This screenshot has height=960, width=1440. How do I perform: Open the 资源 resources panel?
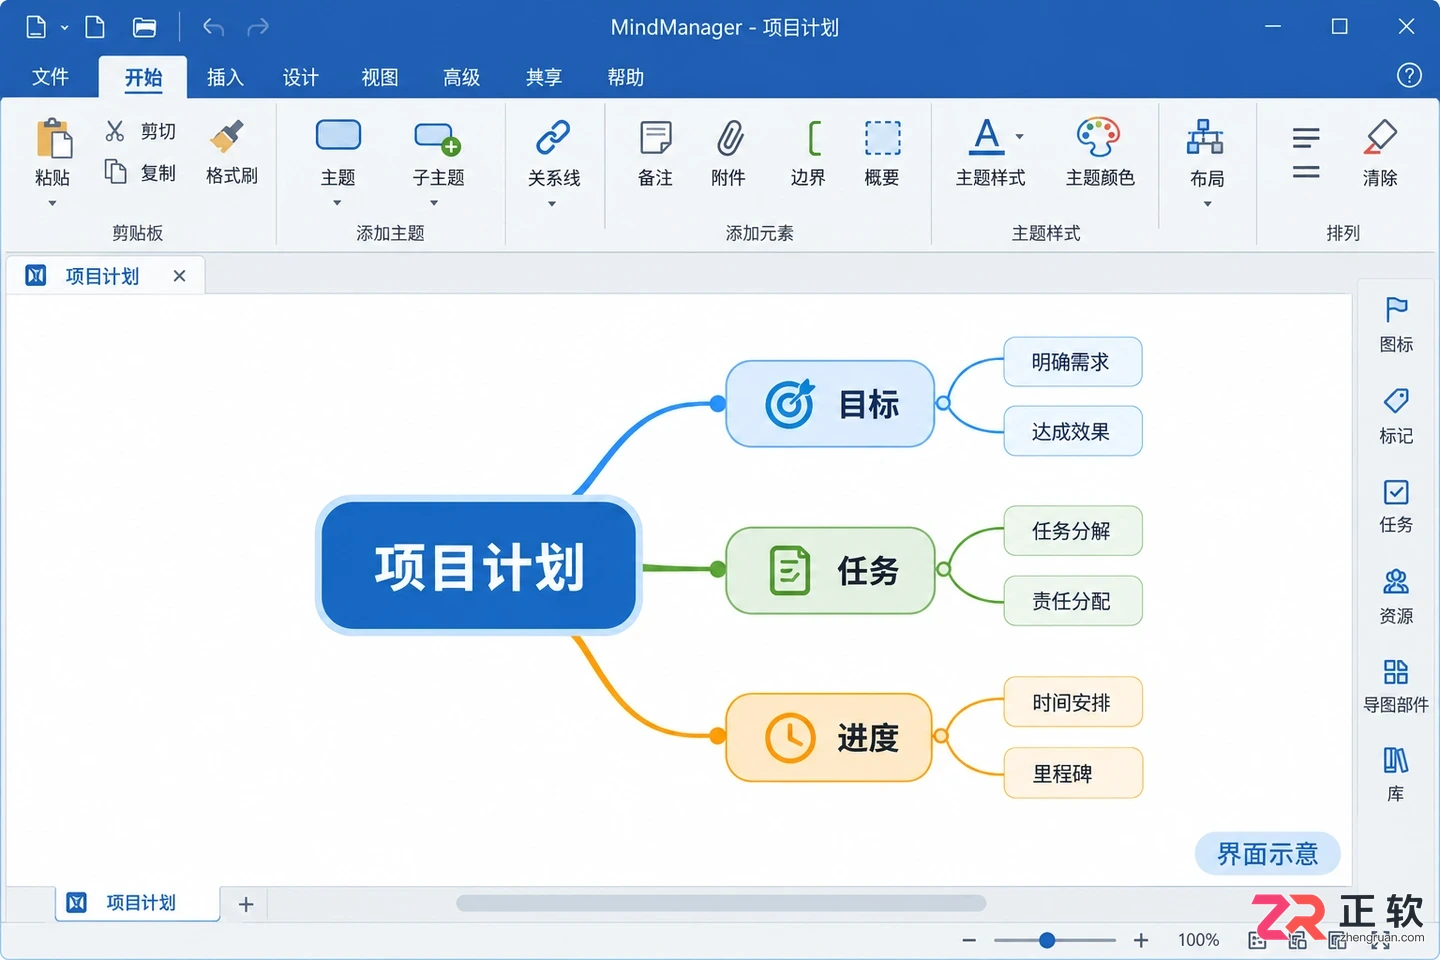[x=1396, y=581]
